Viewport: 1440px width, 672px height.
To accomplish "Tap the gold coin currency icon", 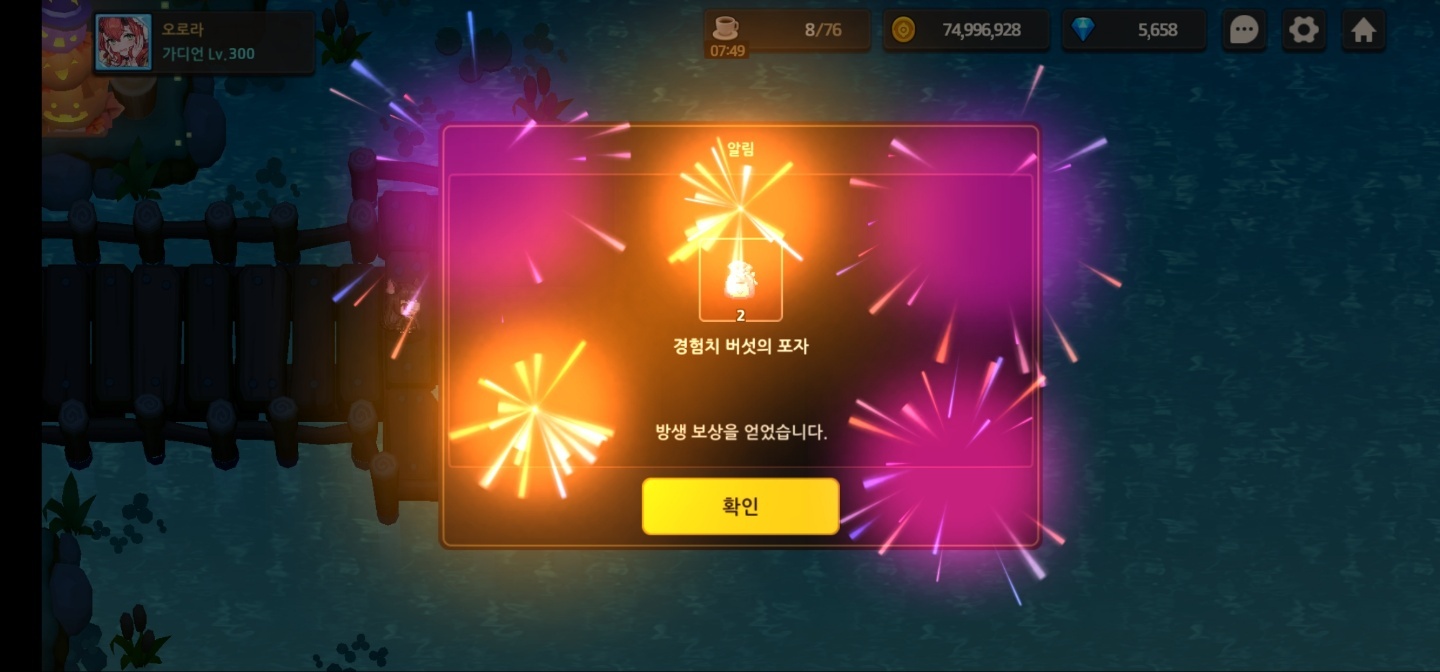I will coord(902,30).
